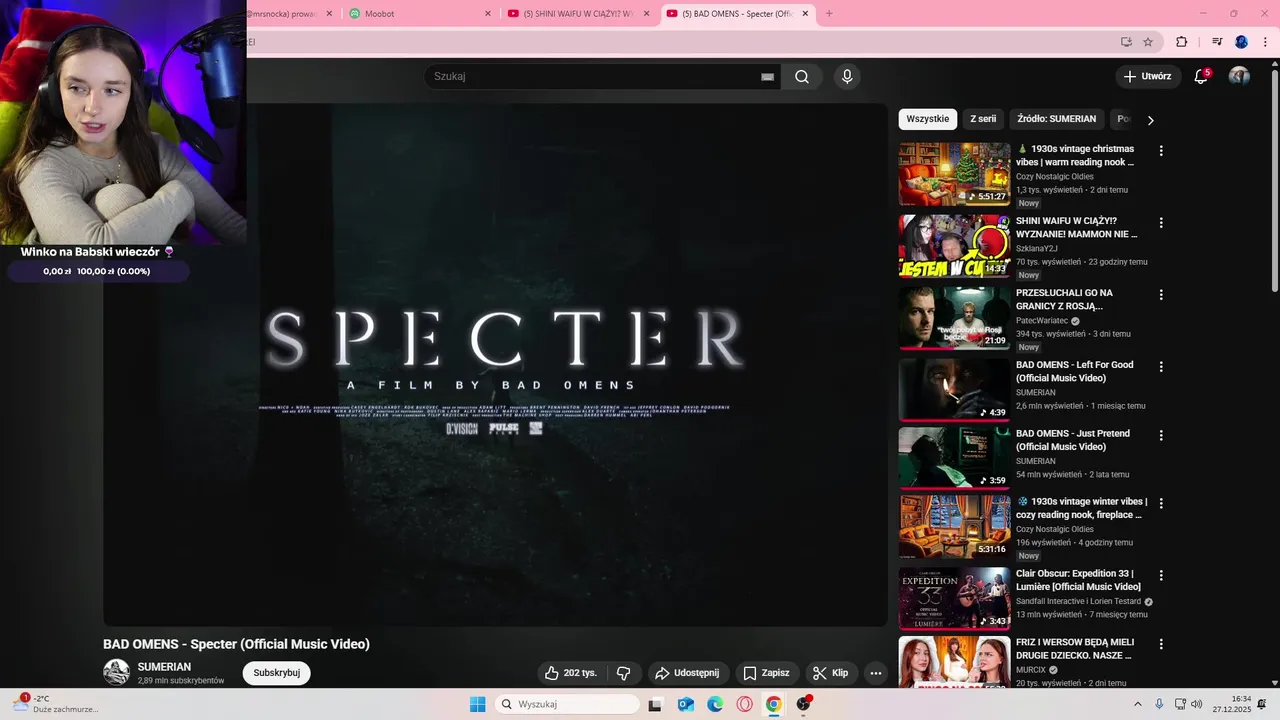Select the Wszystkie filter chip

927,119
